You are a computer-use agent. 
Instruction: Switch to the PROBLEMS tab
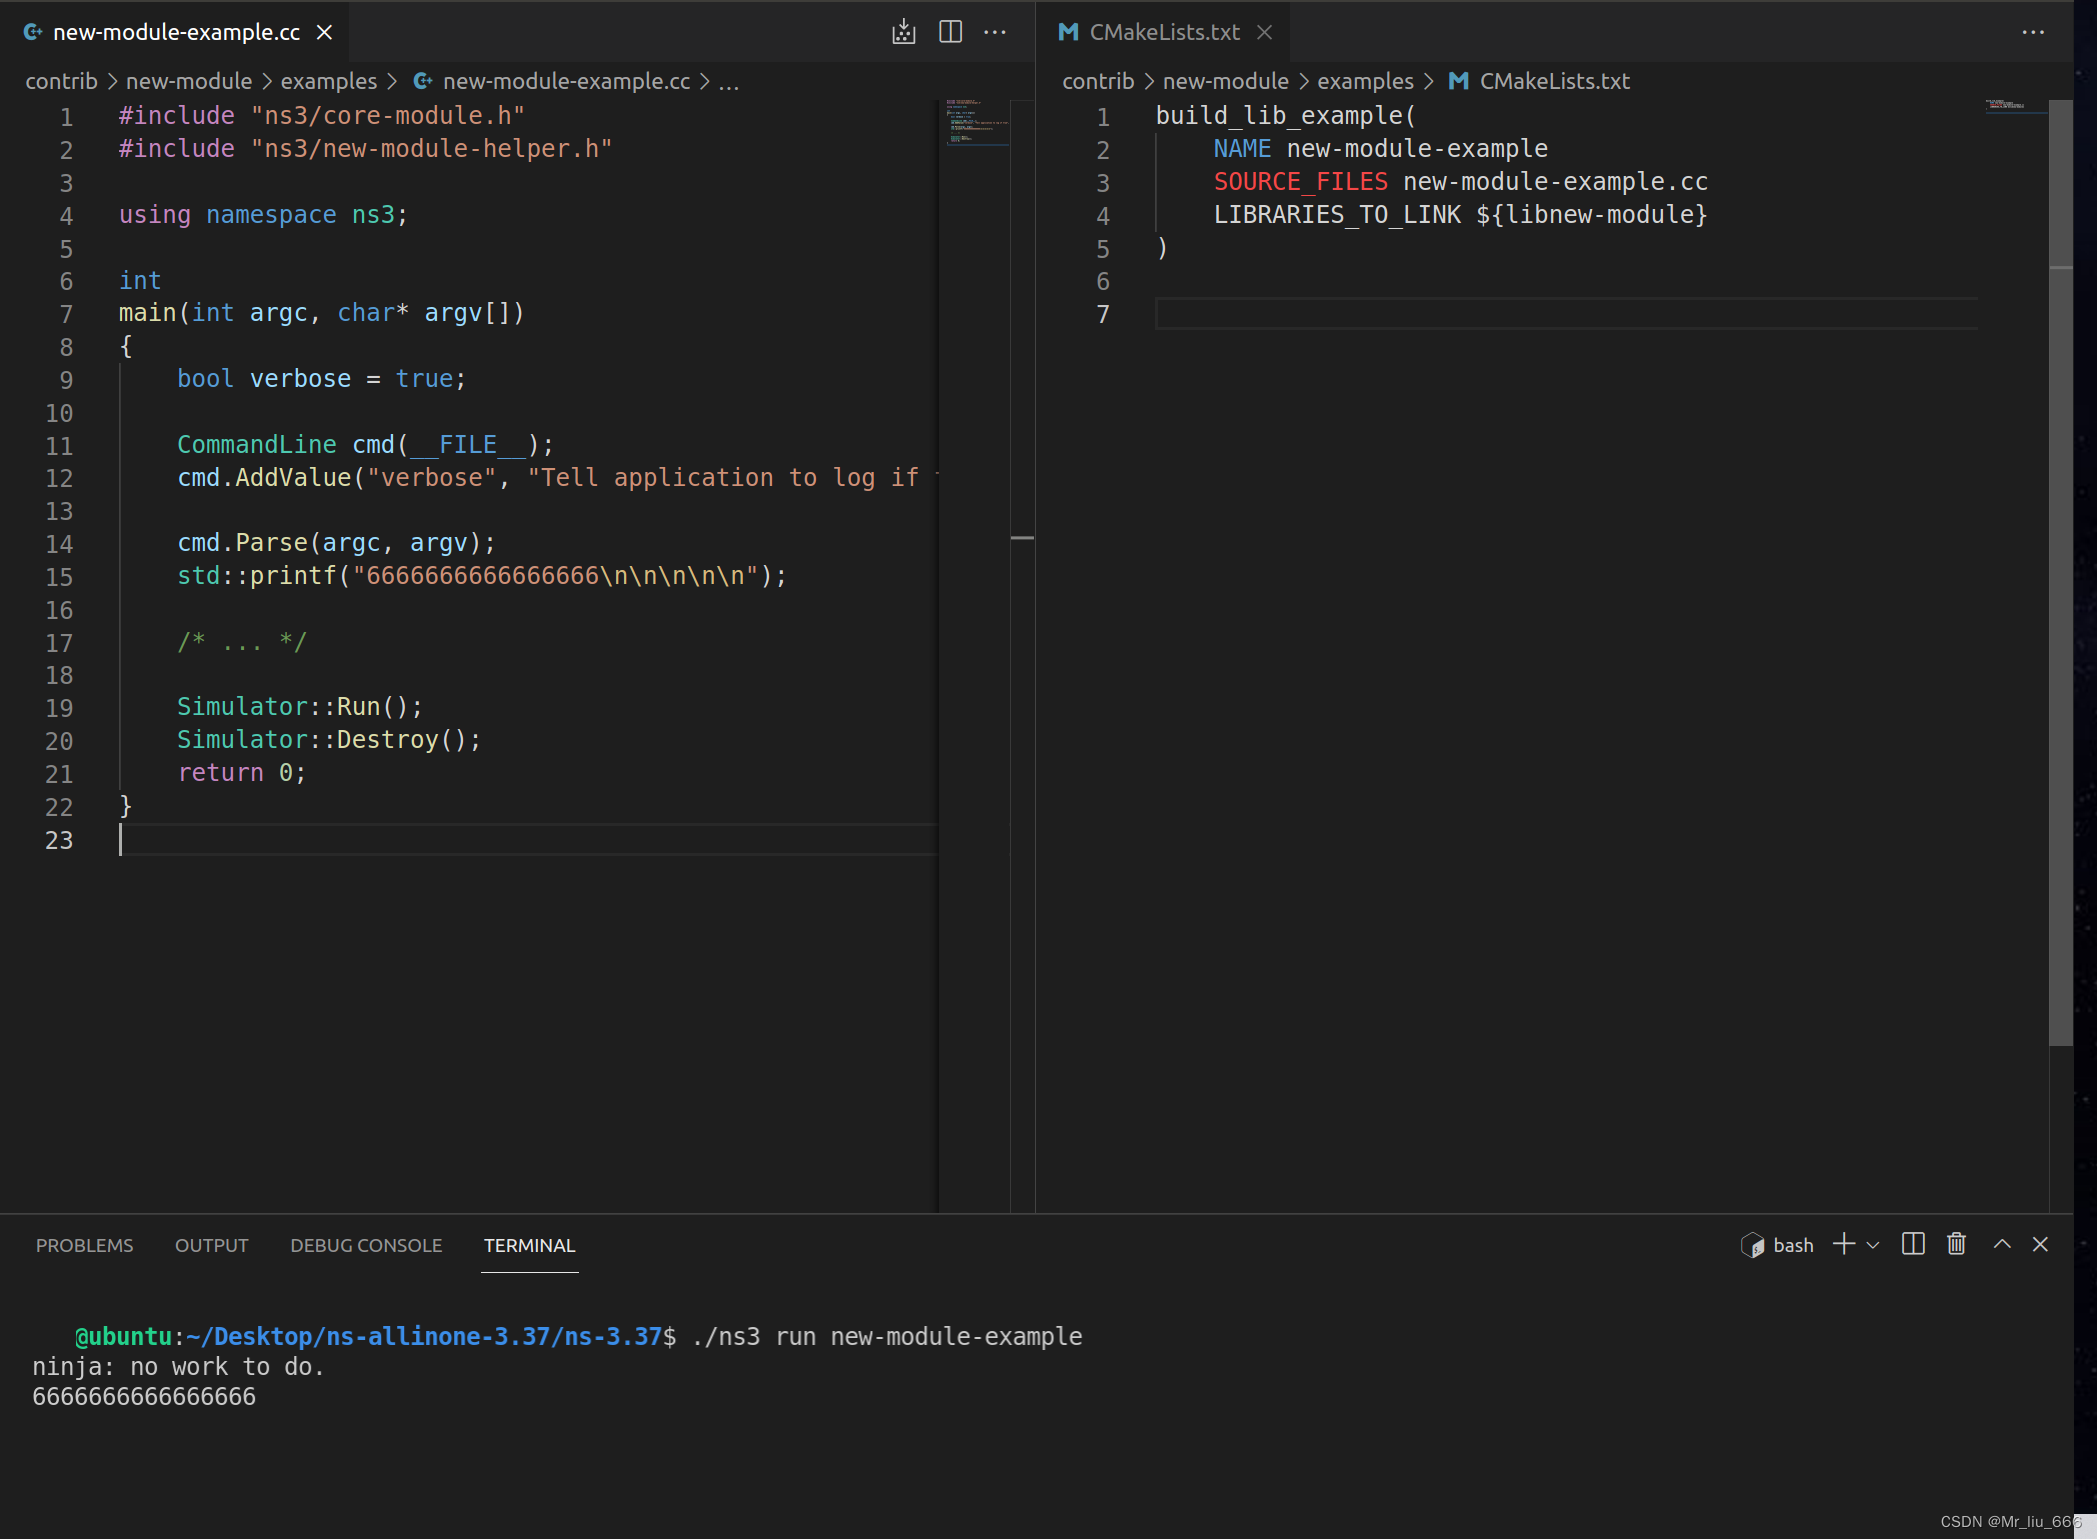(84, 1245)
